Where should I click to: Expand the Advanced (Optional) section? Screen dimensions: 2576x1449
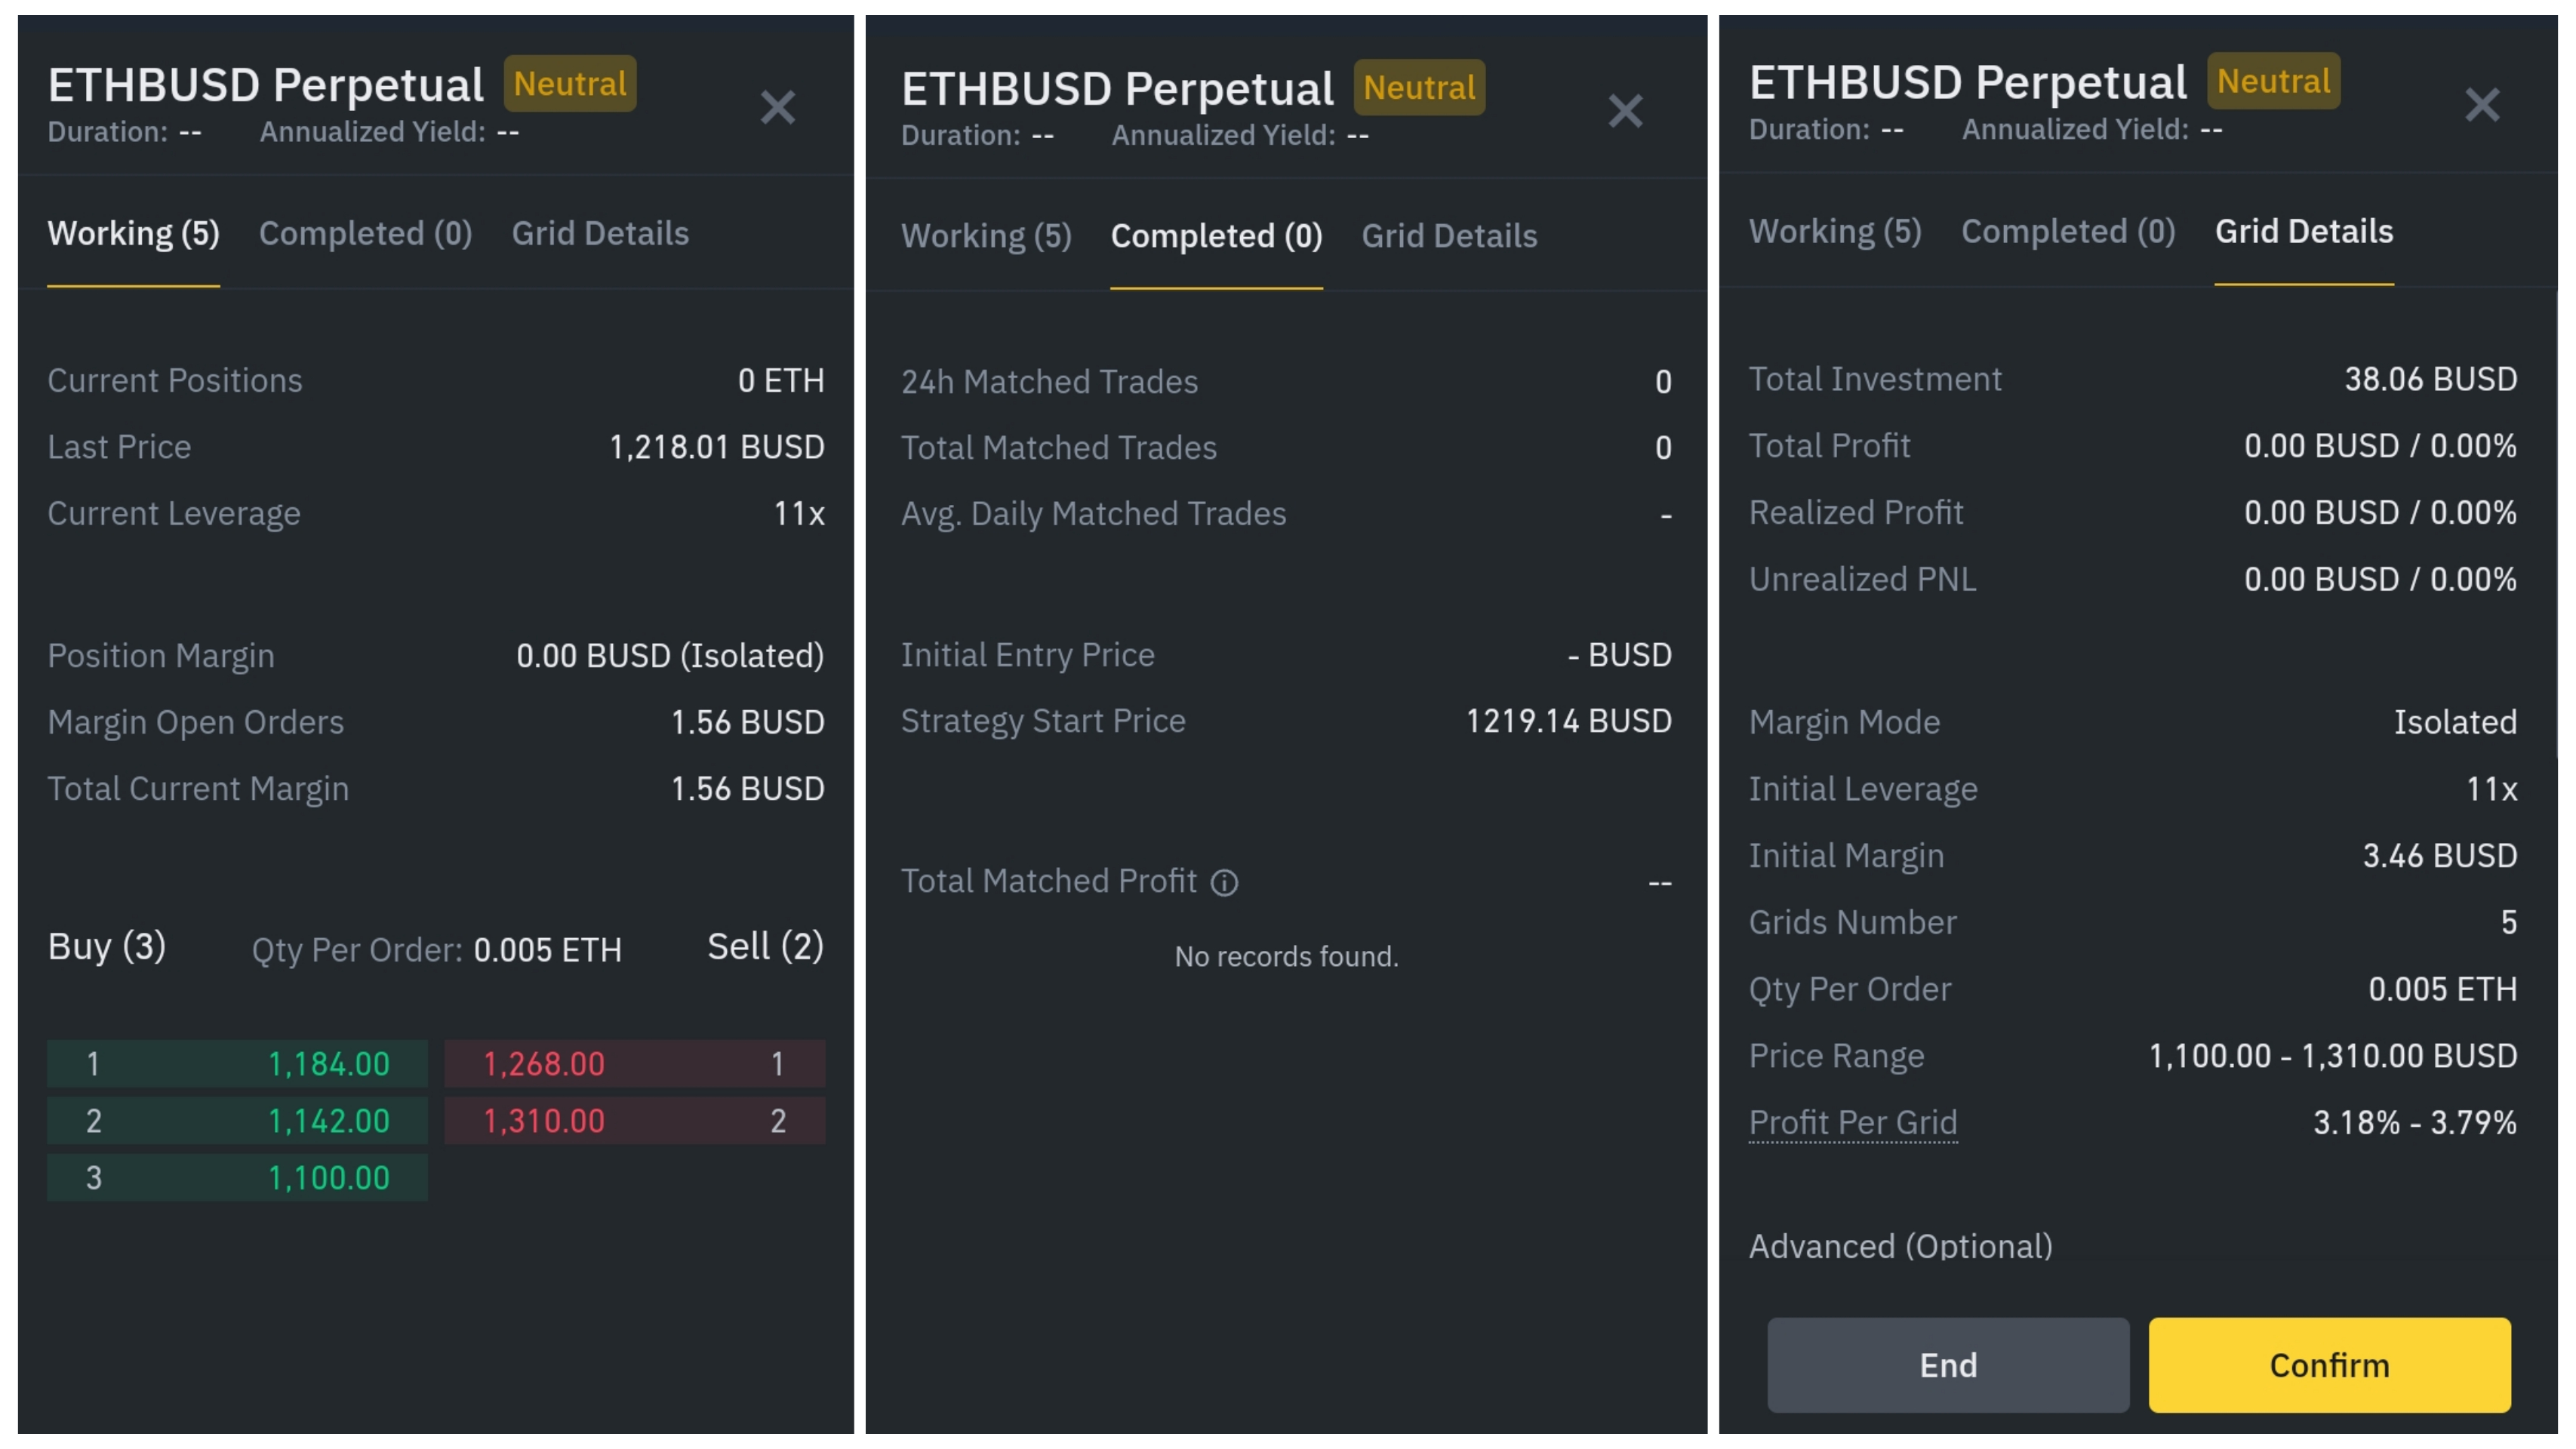pos(1900,1247)
